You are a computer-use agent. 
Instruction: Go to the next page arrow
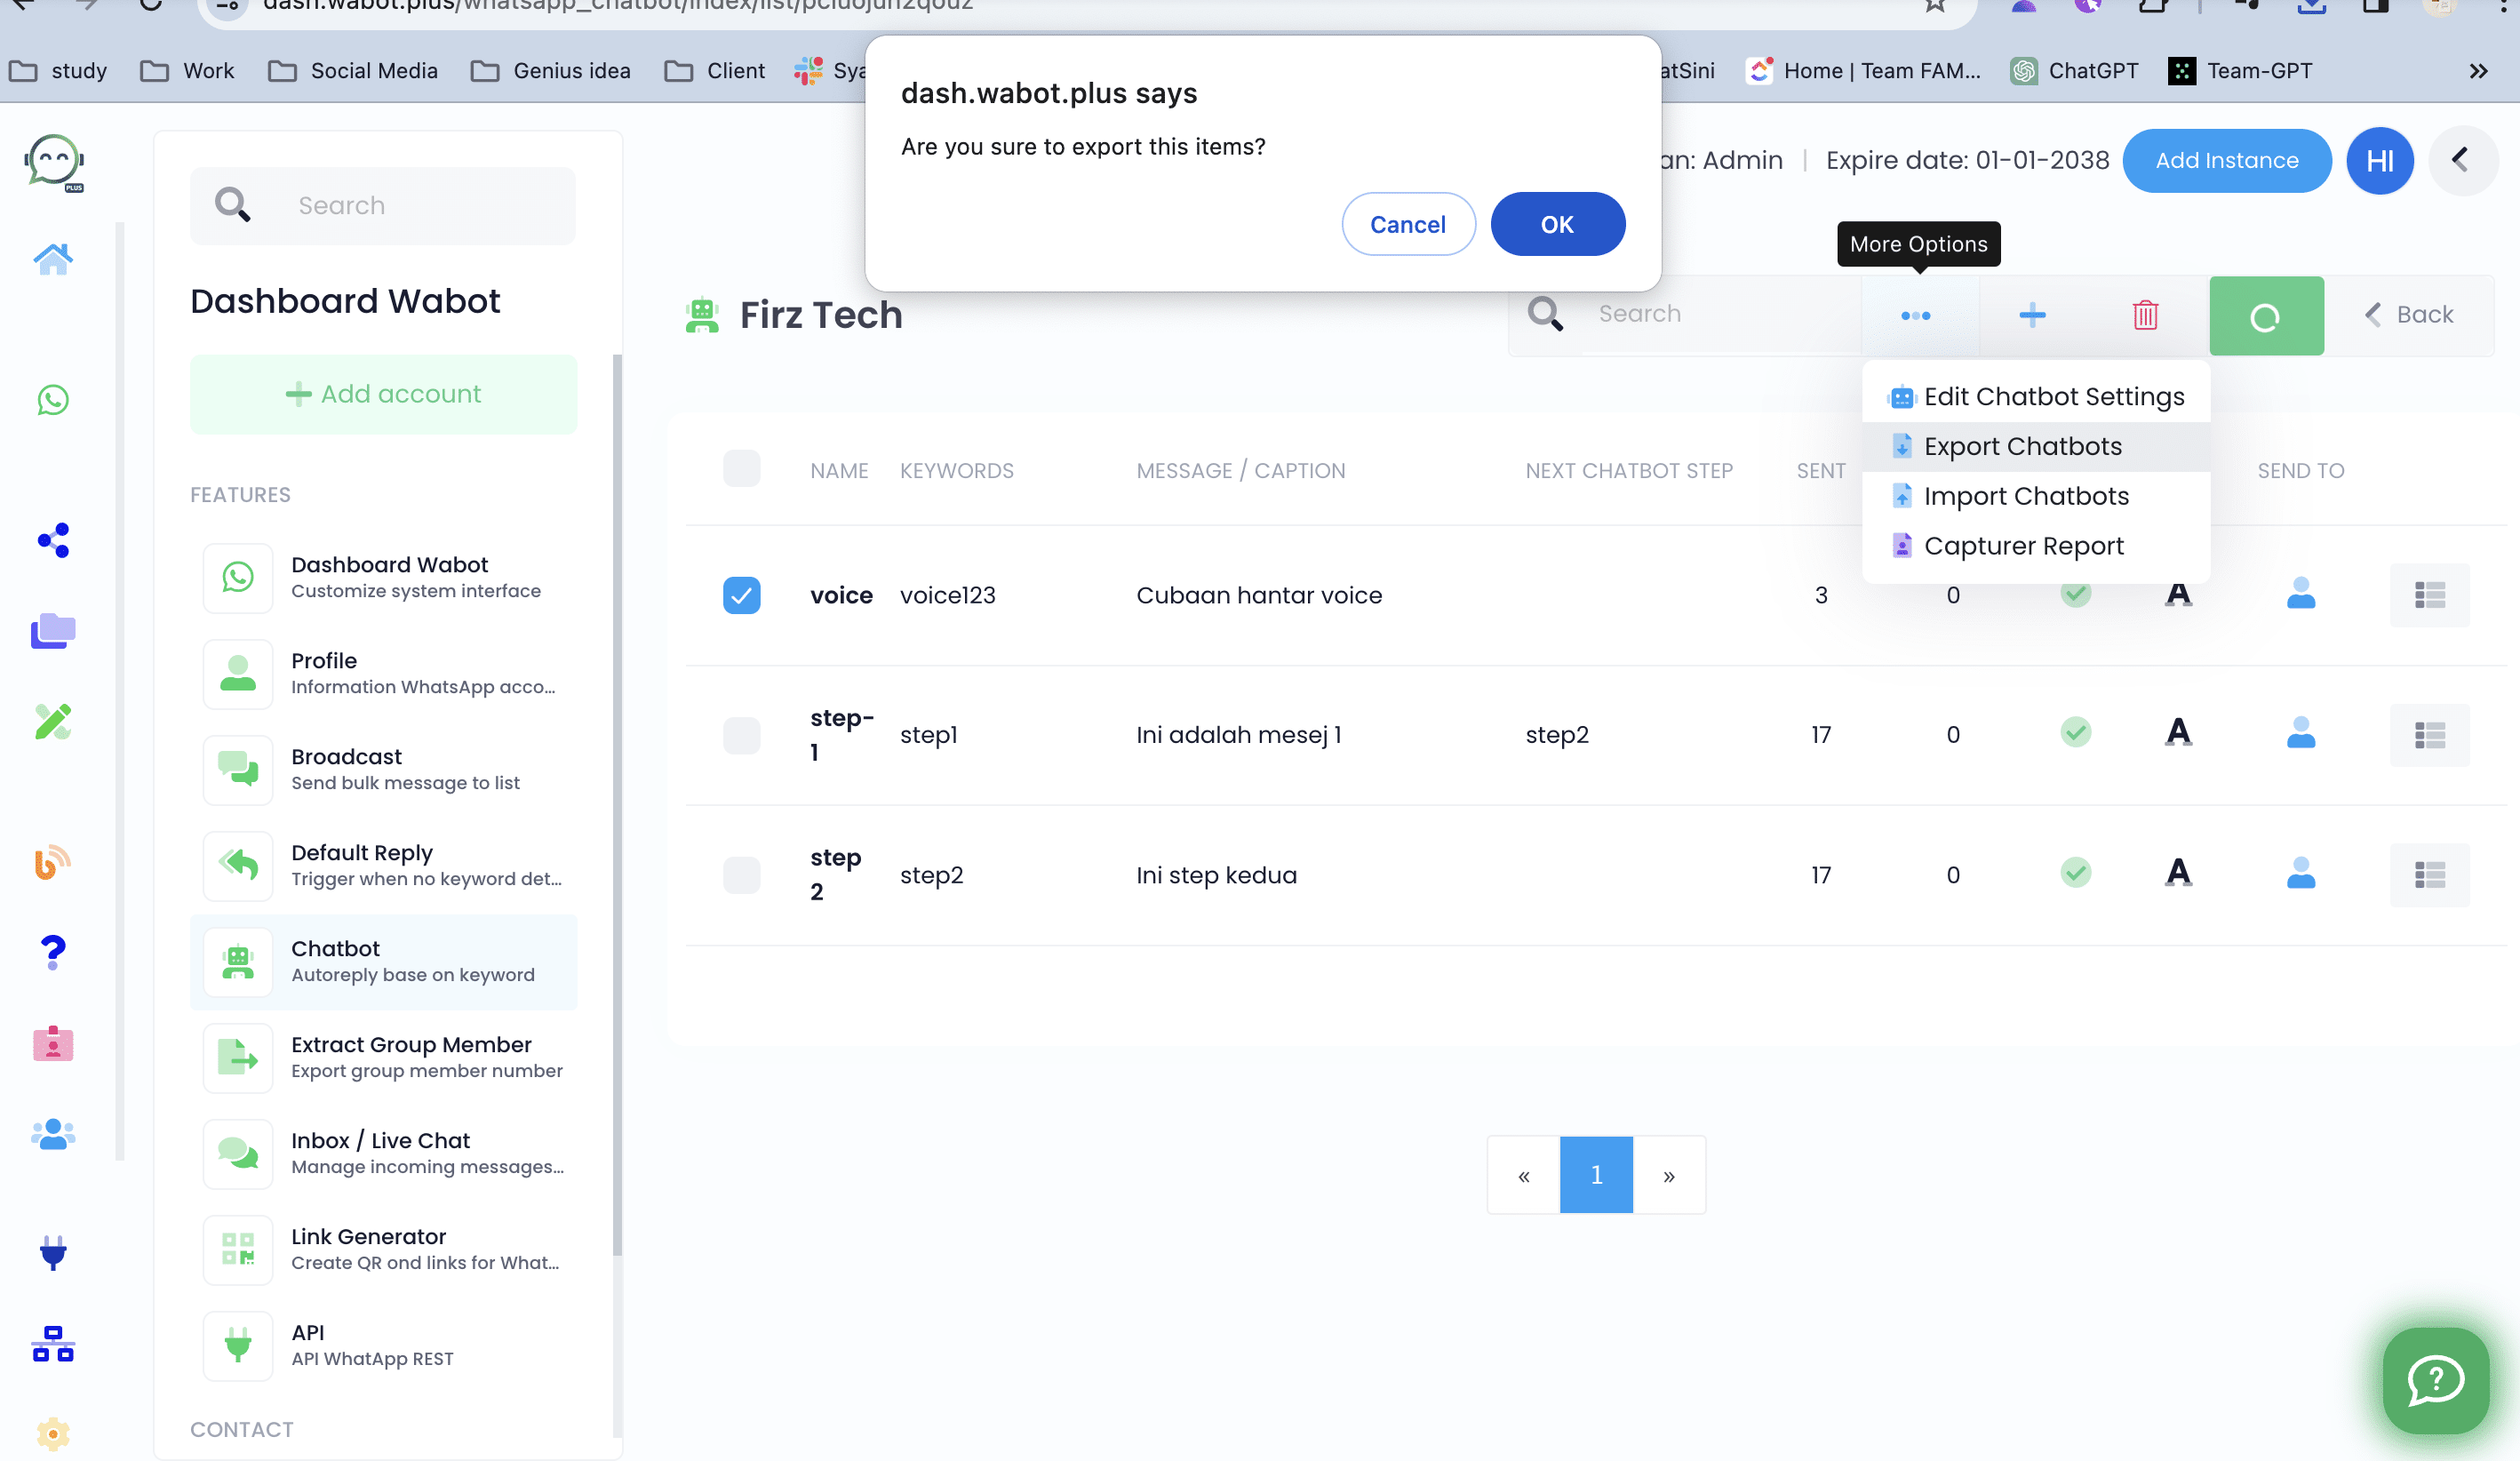pyautogui.click(x=1669, y=1175)
